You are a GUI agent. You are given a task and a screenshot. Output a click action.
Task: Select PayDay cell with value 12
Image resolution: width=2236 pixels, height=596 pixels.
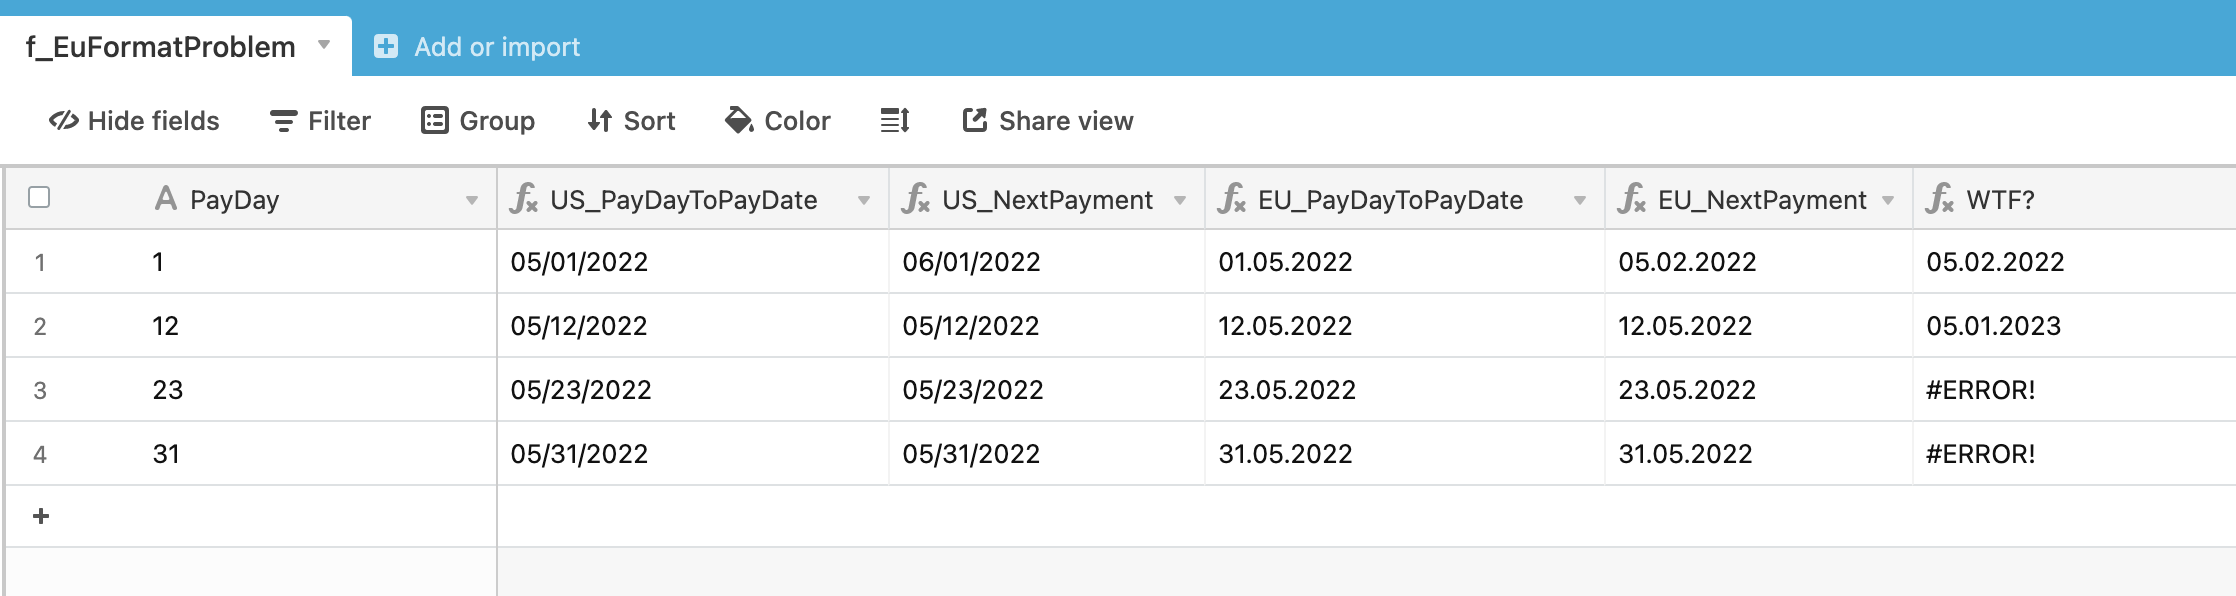[317, 325]
